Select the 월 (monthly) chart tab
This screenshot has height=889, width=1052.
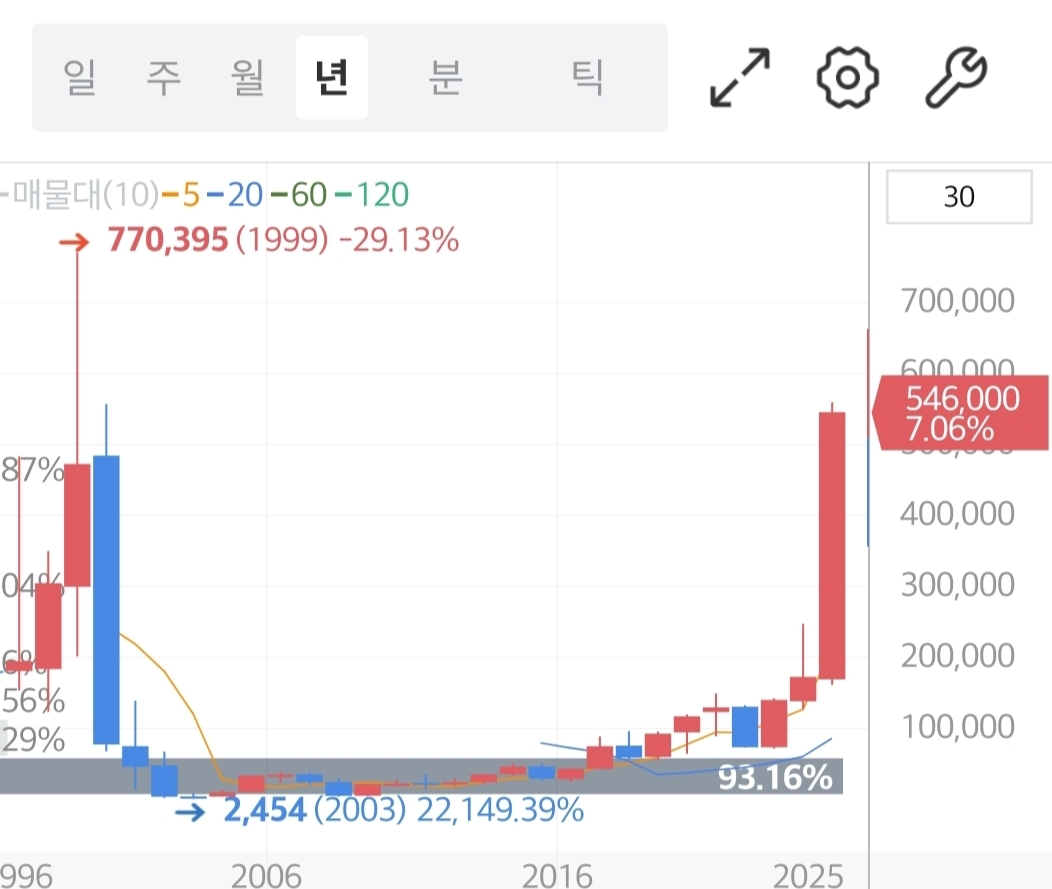coord(246,78)
